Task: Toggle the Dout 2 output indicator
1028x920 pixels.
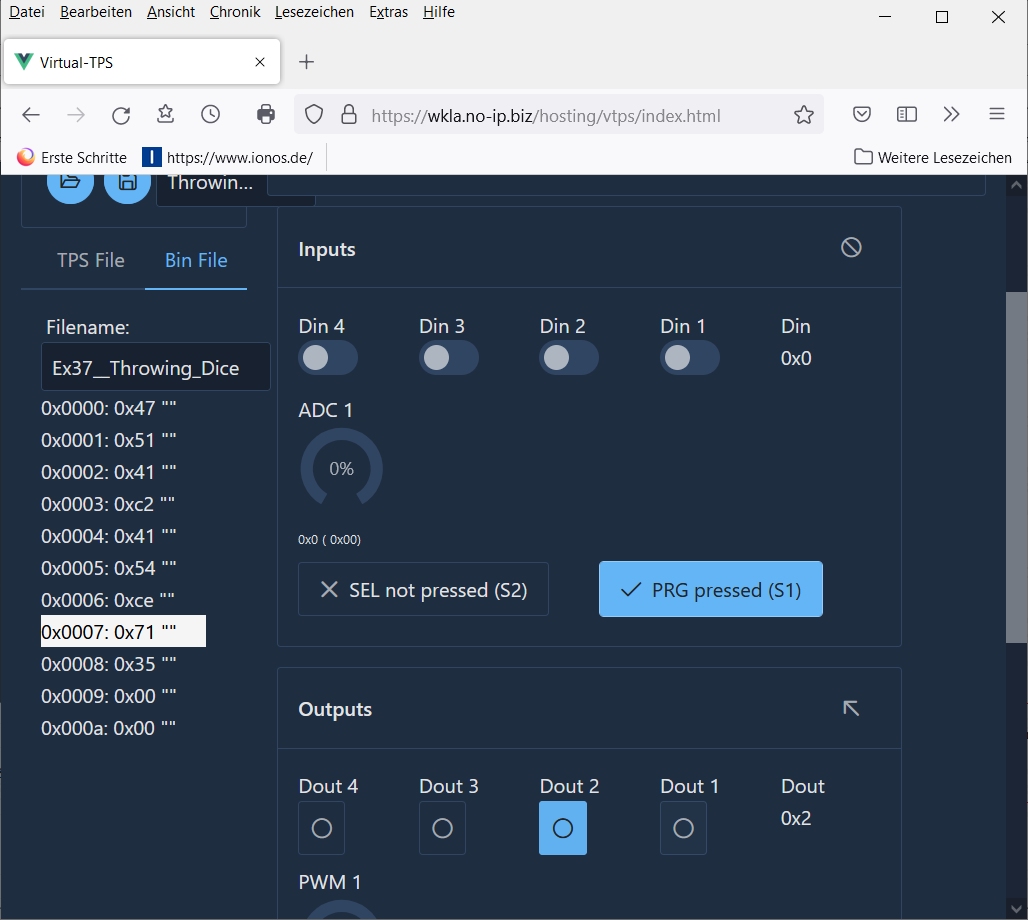Action: (563, 828)
